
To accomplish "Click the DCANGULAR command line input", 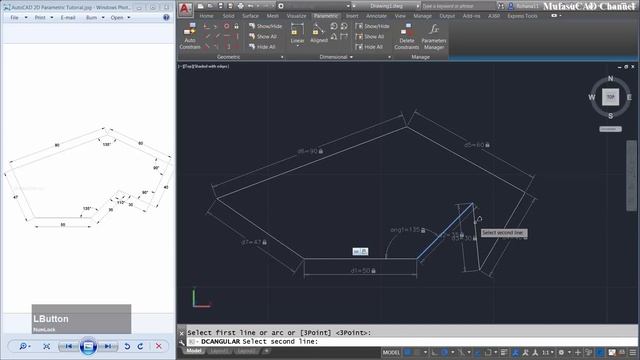I will tap(412, 342).
